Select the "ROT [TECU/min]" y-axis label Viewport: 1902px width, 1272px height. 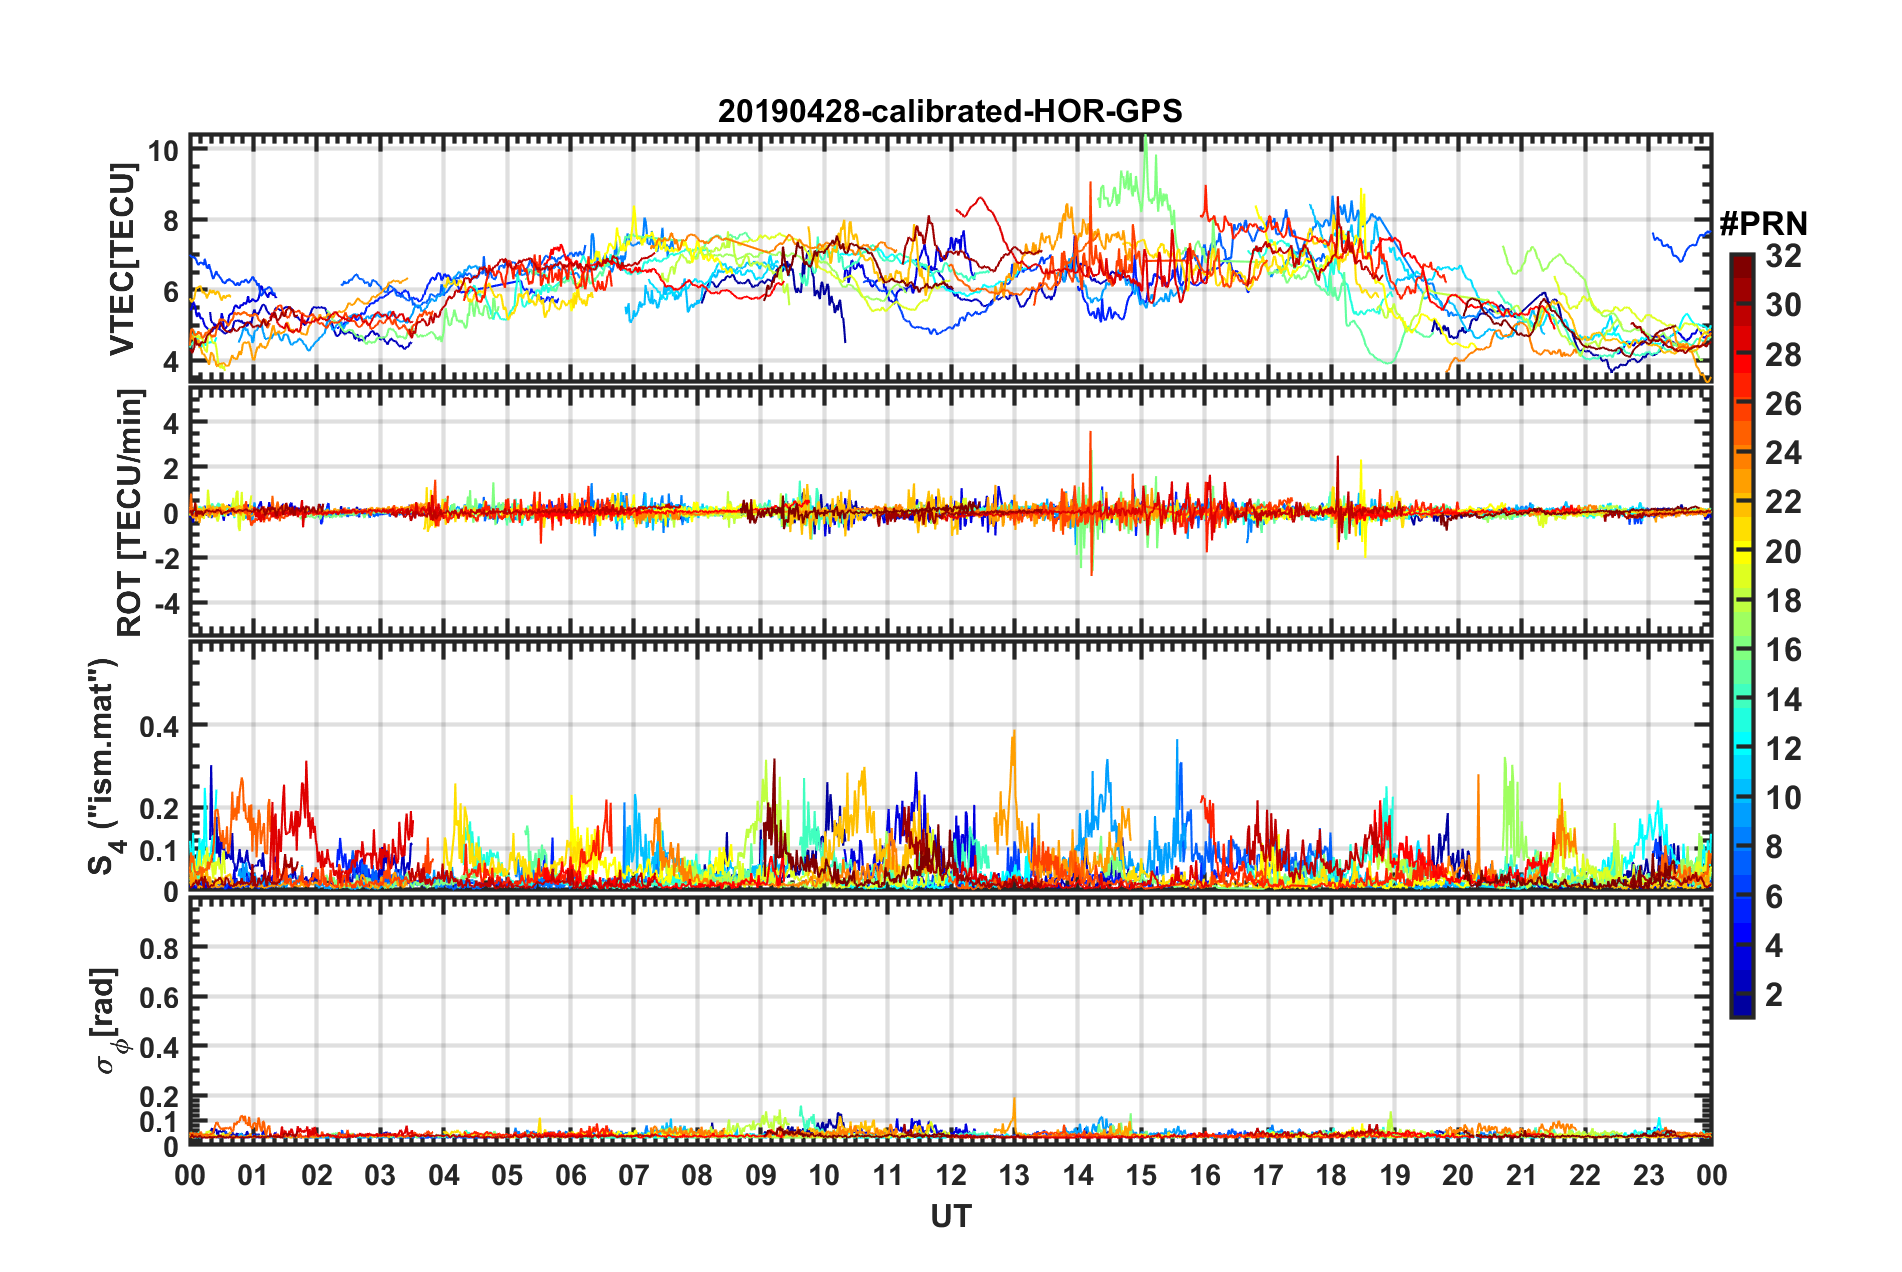point(130,513)
